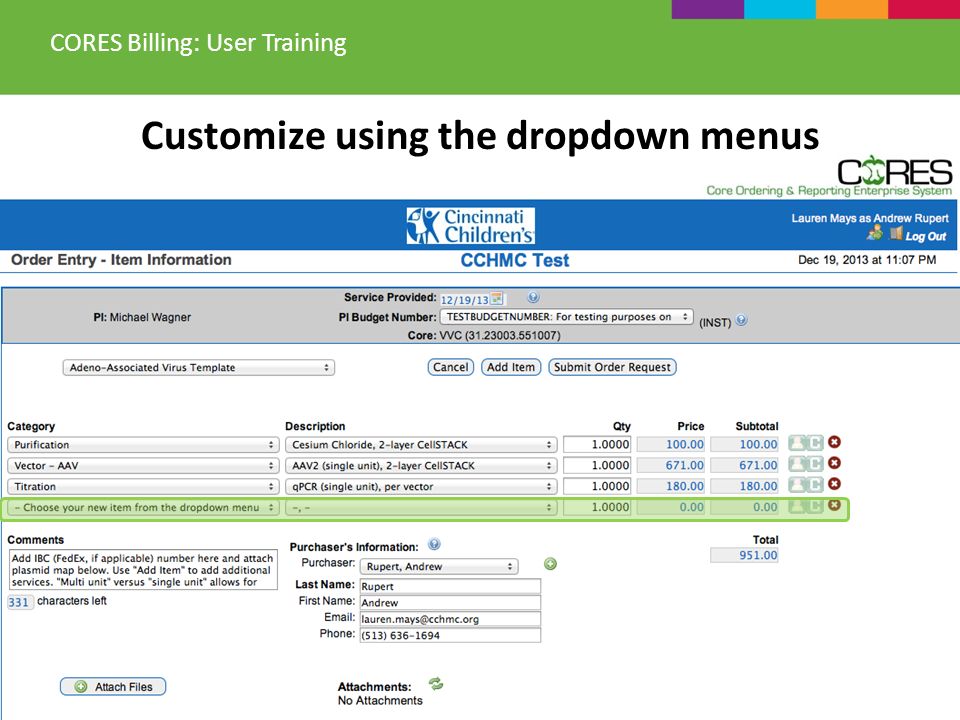This screenshot has height=720, width=960.
Task: Click person icon on Titration row
Action: point(797,484)
